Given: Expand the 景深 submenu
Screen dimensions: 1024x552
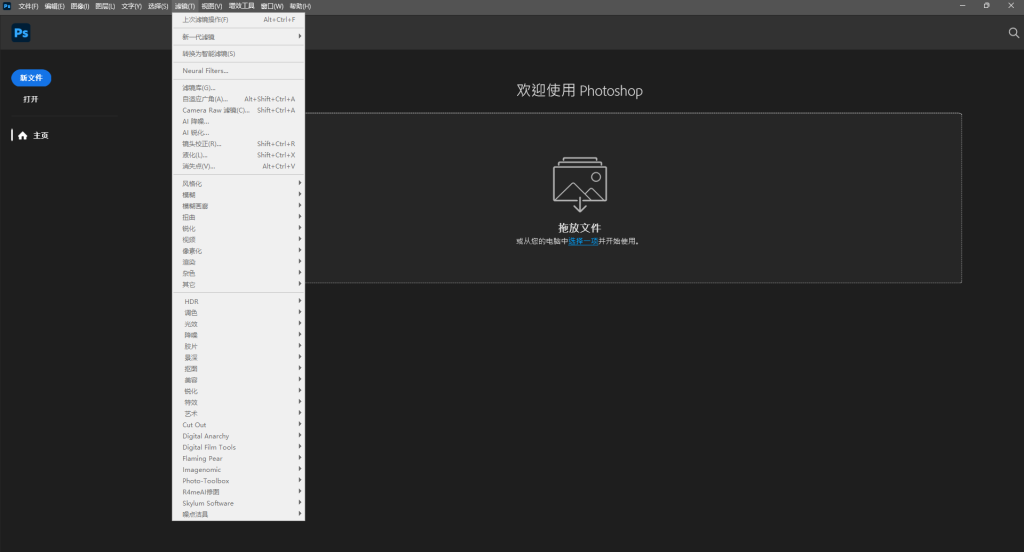Looking at the screenshot, I should click(x=238, y=357).
